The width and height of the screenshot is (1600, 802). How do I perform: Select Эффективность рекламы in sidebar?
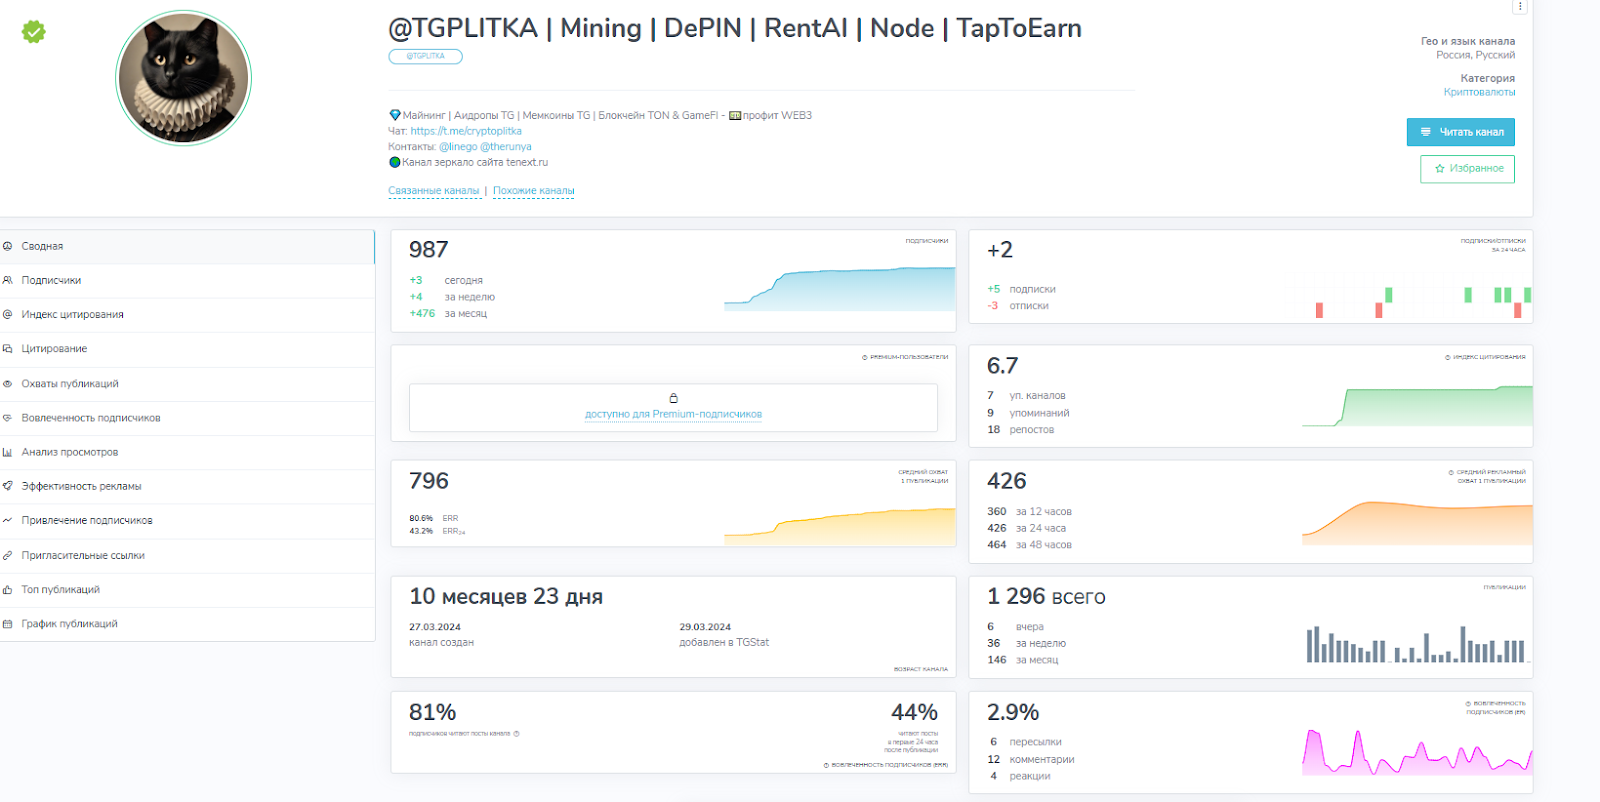click(81, 487)
